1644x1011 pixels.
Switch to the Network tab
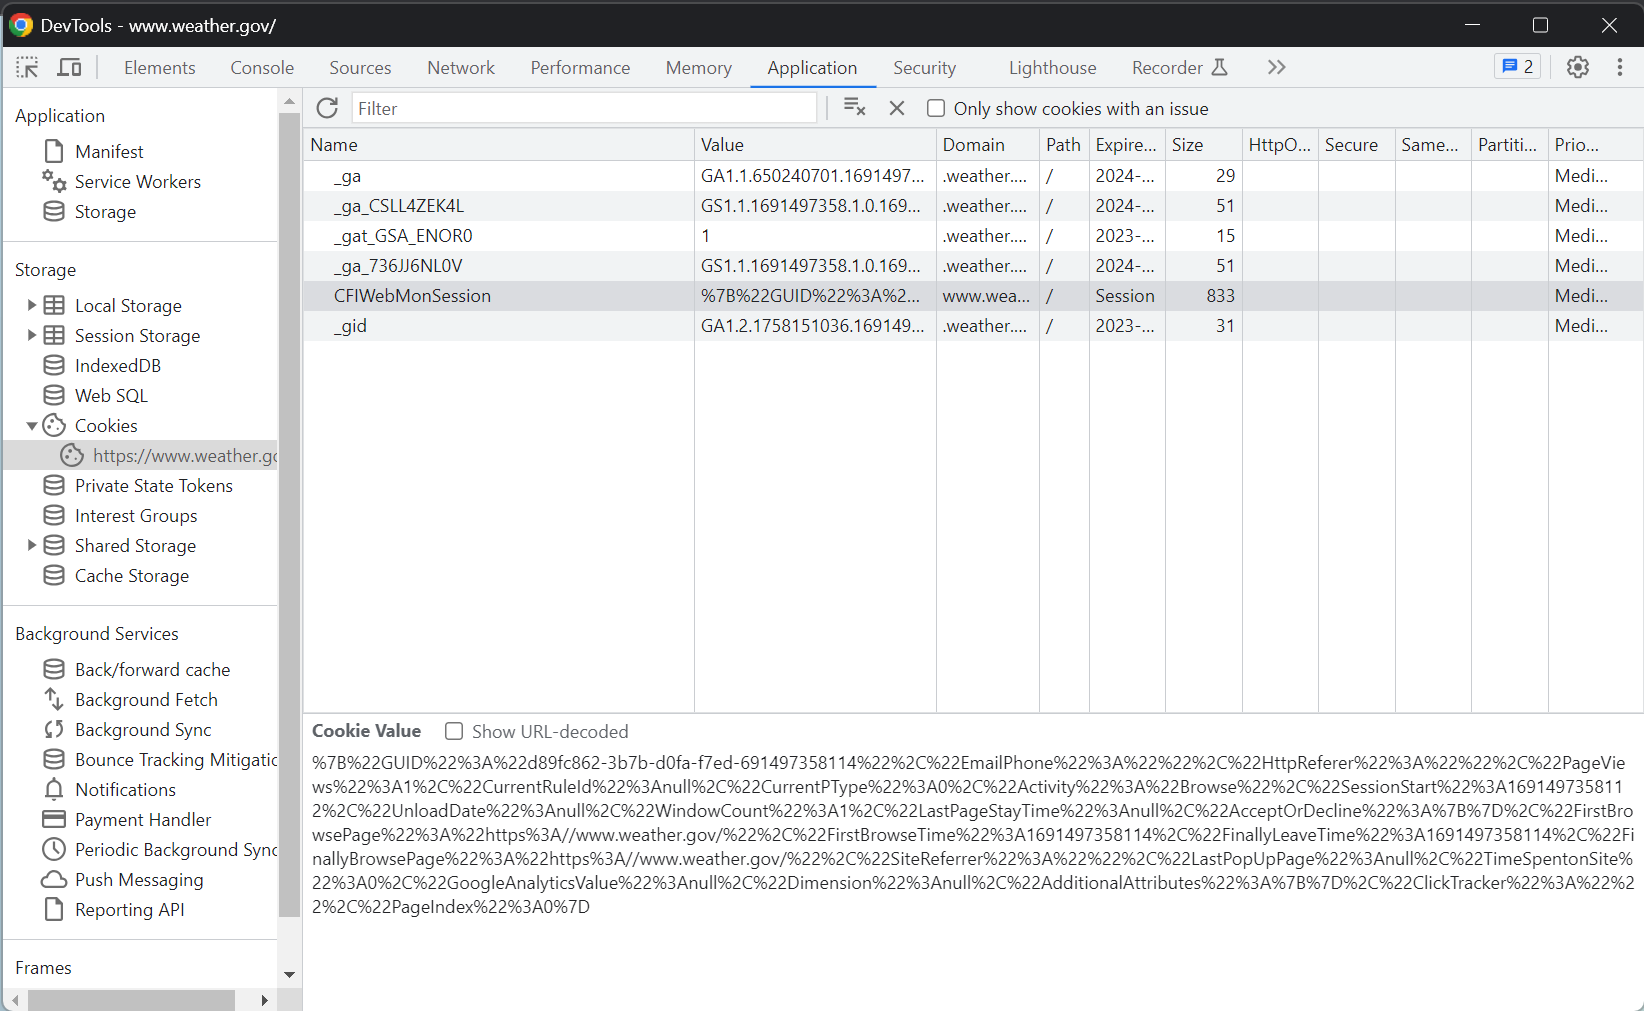(461, 67)
